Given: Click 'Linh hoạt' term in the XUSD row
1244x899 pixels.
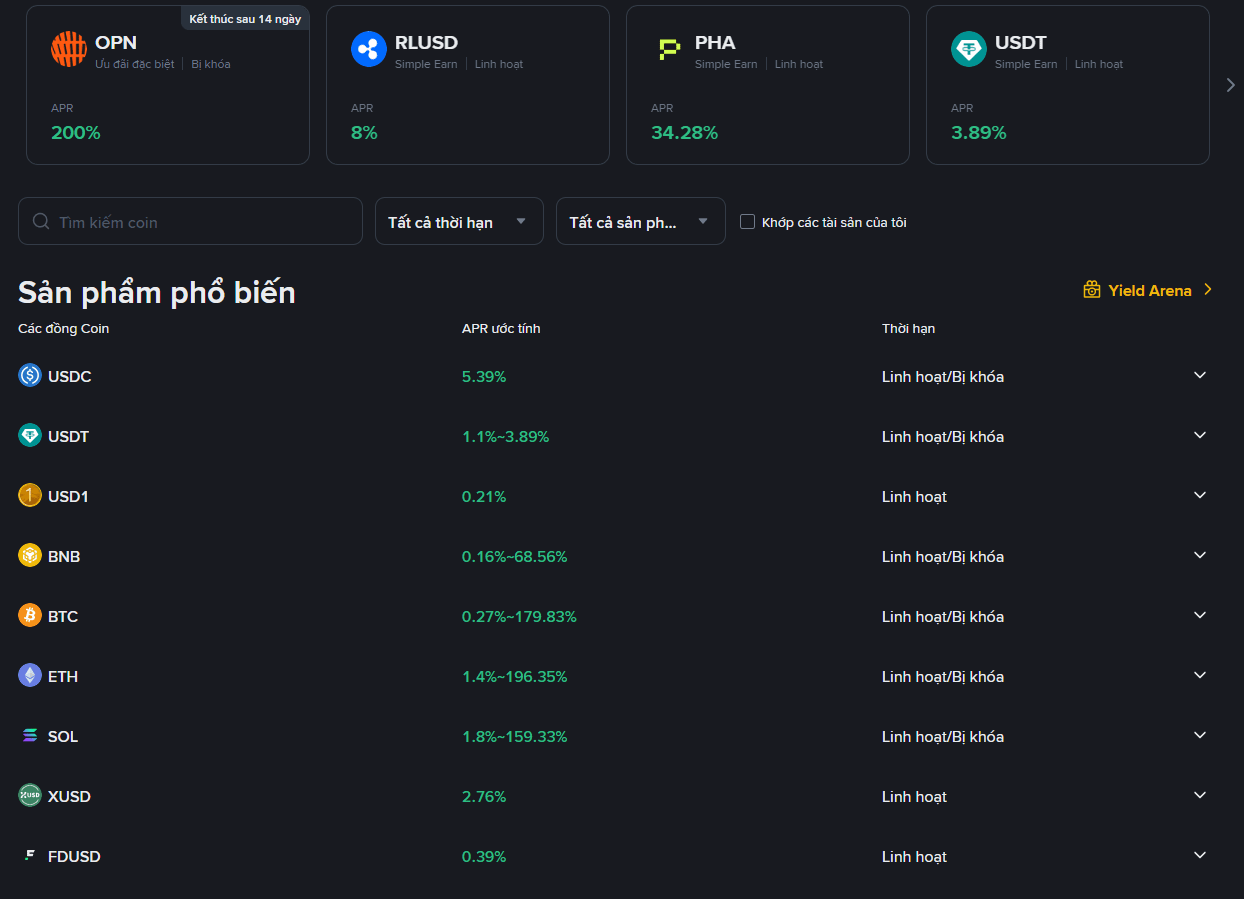Looking at the screenshot, I should pos(914,796).
